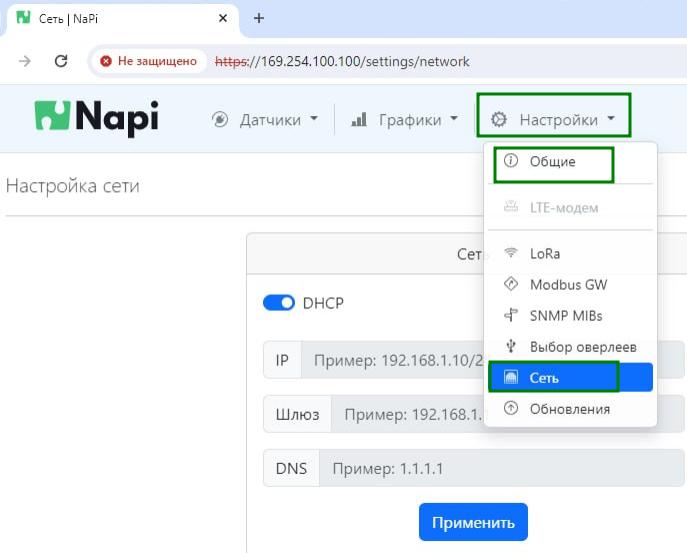Click the Не защищено security chip
This screenshot has width=687, height=553.
[x=149, y=61]
